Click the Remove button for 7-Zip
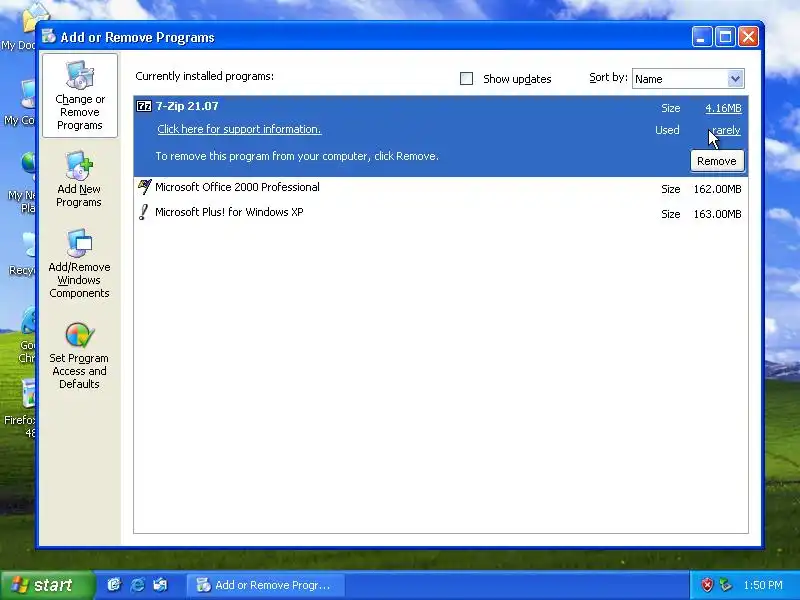 (x=717, y=161)
